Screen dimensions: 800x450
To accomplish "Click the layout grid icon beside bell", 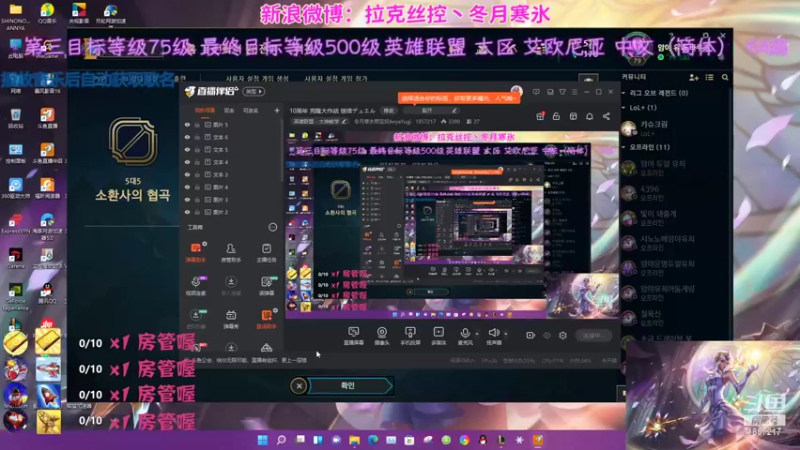I will [573, 116].
